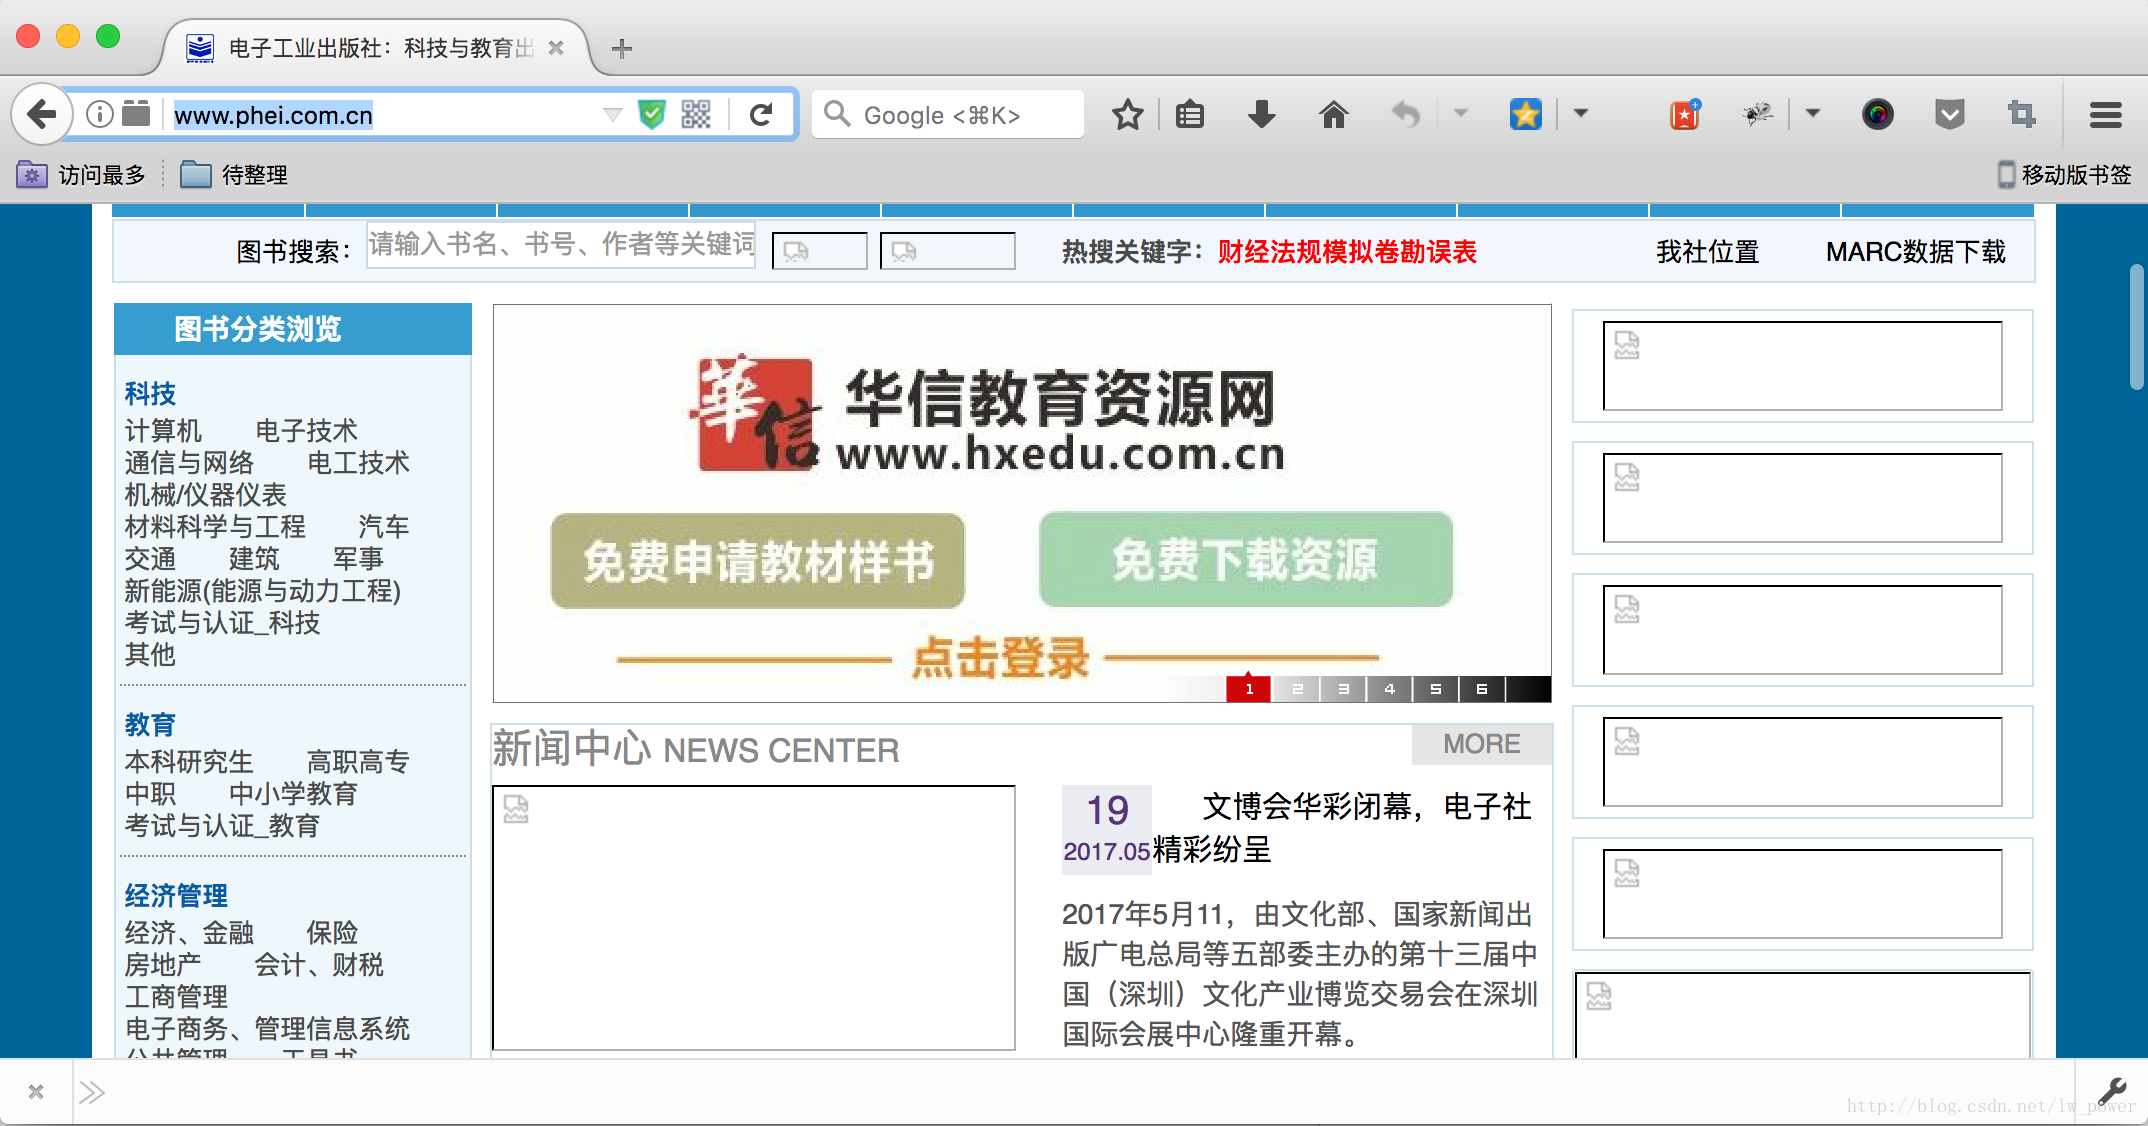Select the 电子工业出版社 browser tab
2148x1126 pixels.
(375, 48)
